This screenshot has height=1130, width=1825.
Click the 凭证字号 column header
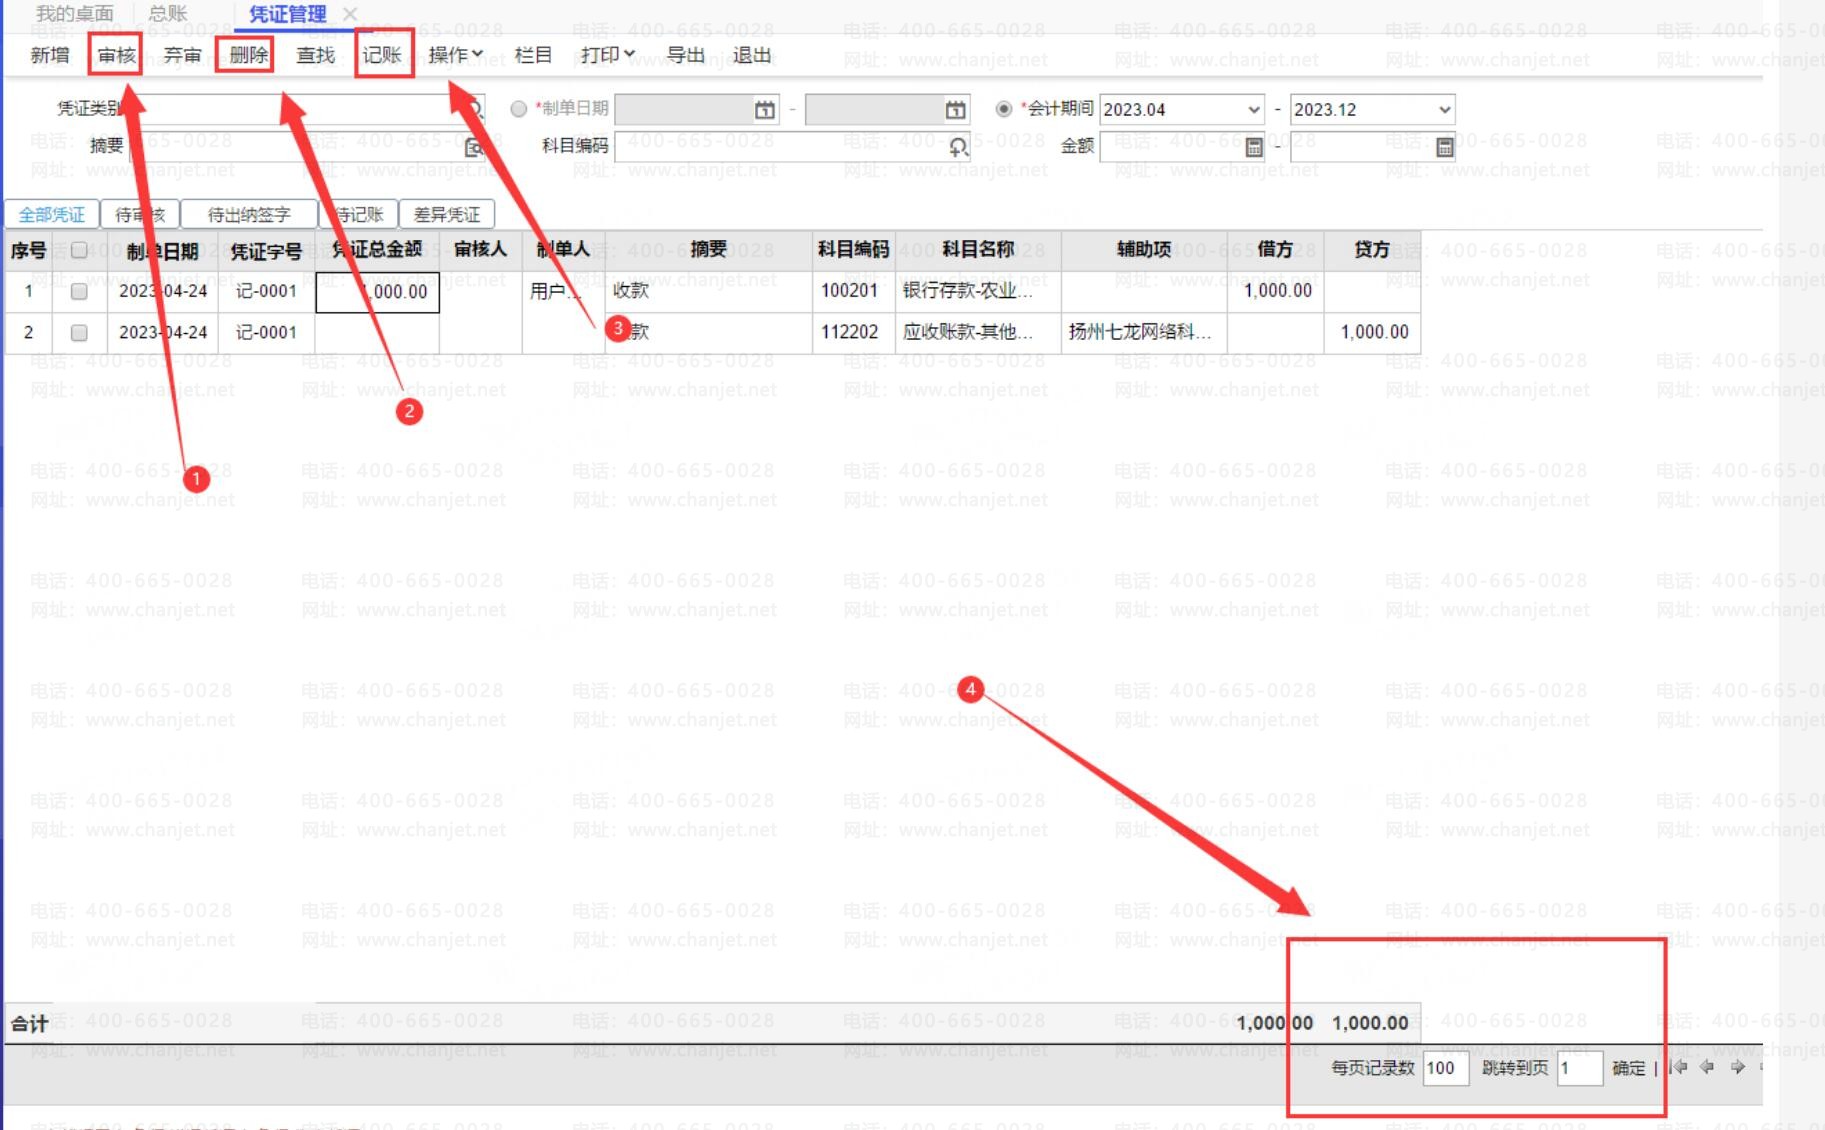click(x=266, y=251)
